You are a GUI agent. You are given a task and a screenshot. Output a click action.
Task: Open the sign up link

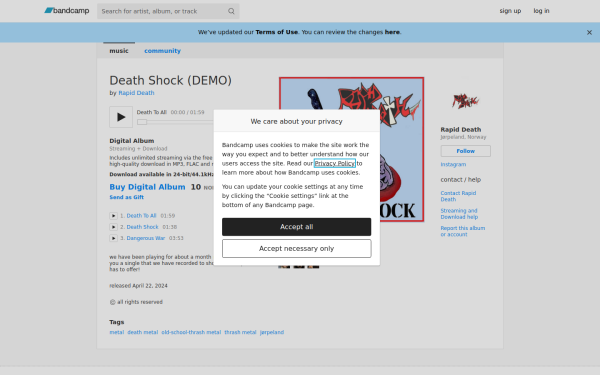click(x=510, y=11)
